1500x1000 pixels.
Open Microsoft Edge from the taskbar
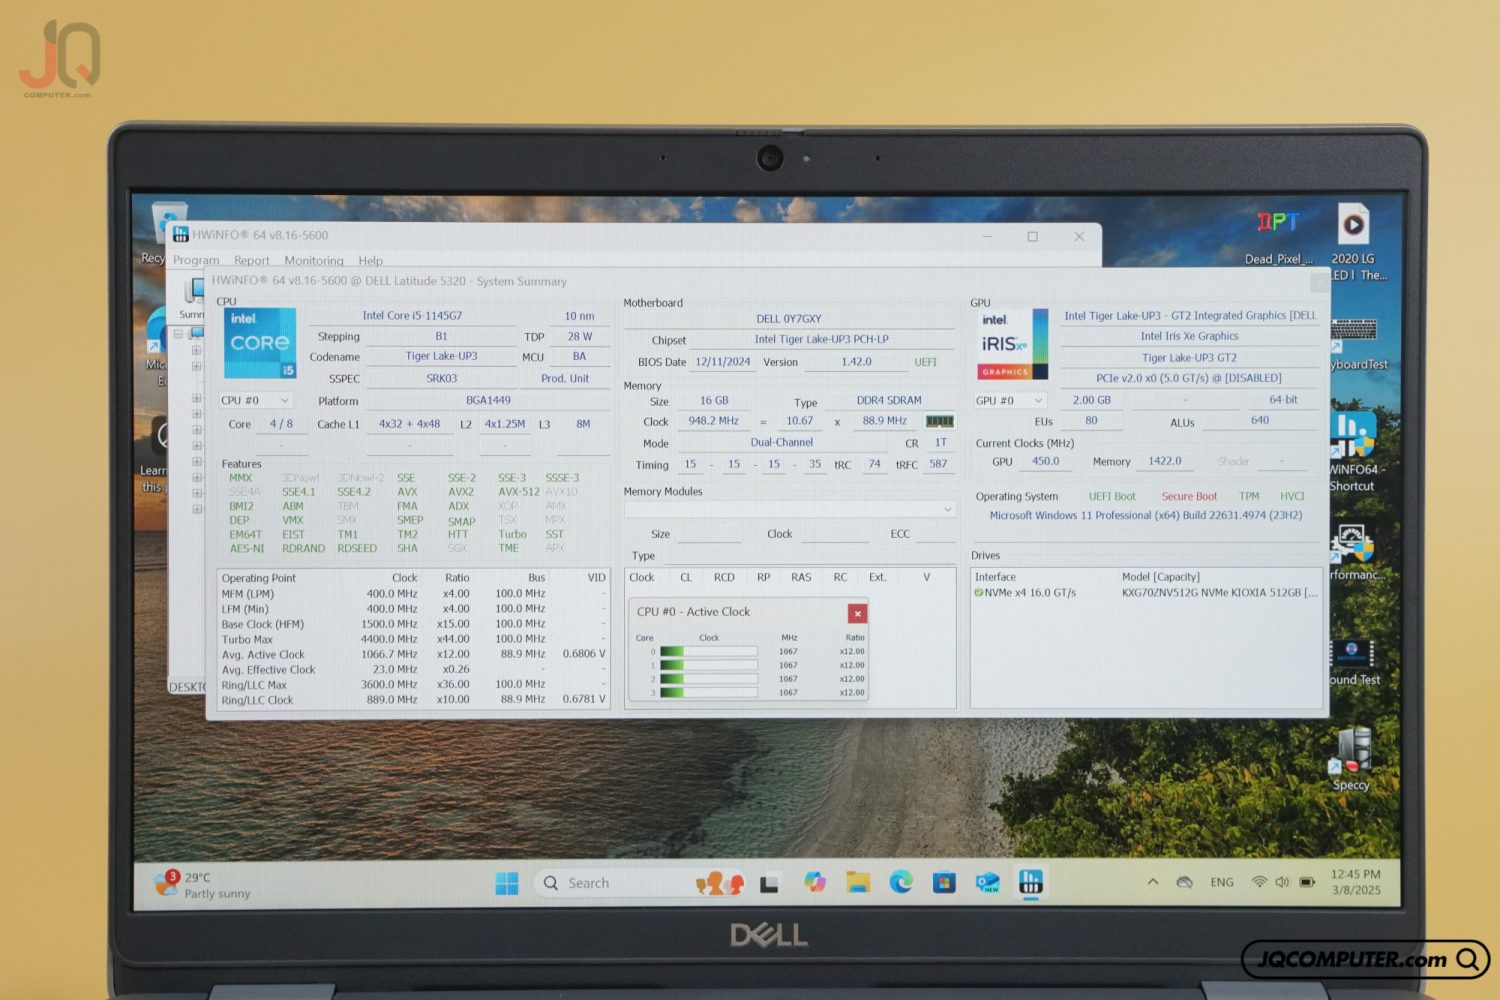tap(901, 882)
